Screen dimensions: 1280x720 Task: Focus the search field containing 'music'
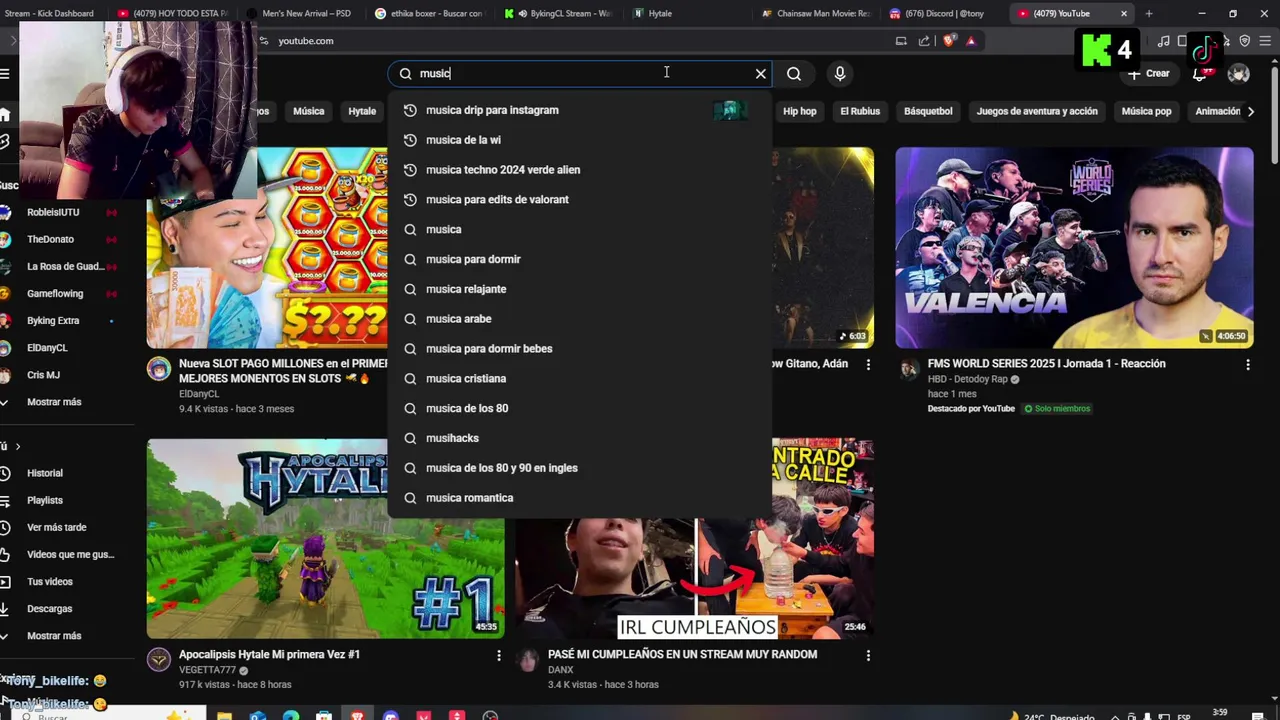[x=580, y=73]
